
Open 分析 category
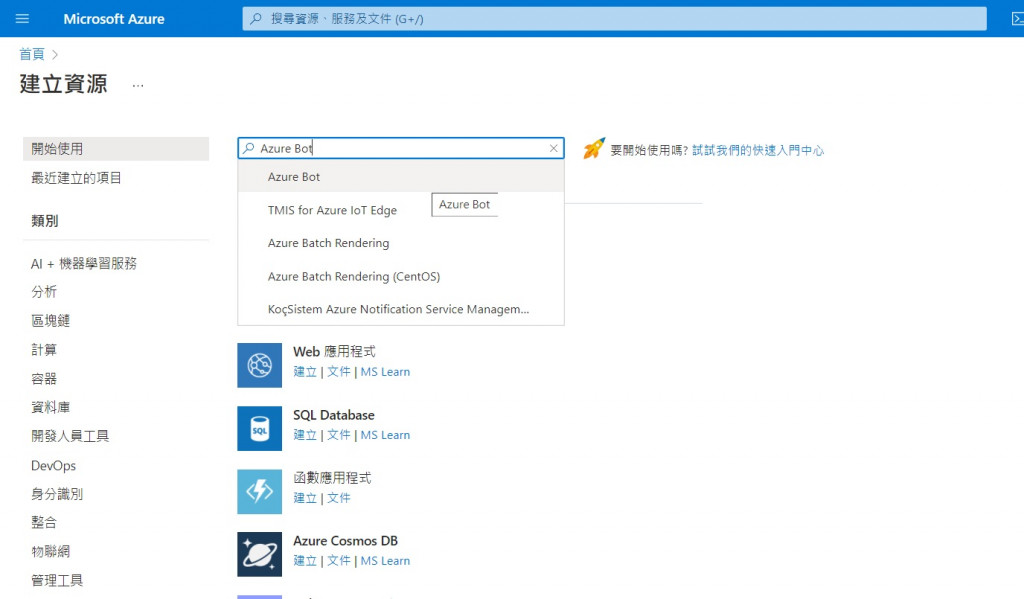click(44, 292)
